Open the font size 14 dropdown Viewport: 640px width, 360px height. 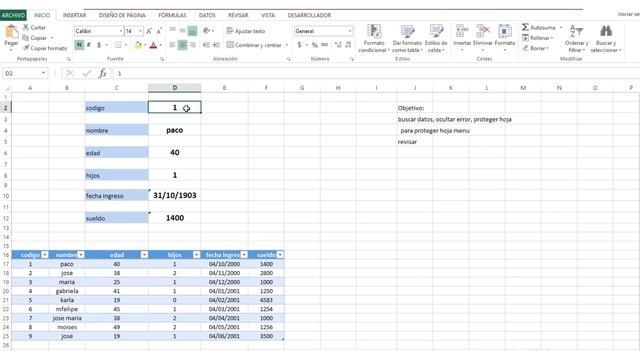[x=140, y=31]
